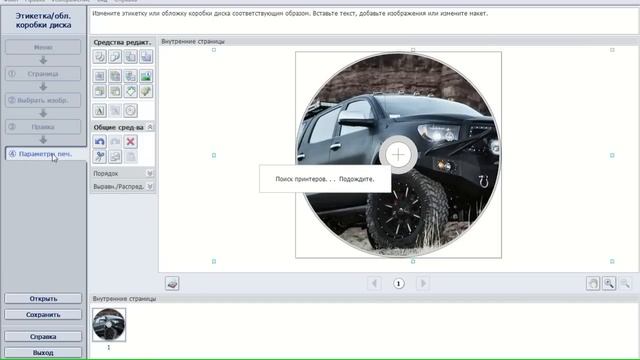This screenshot has height=360, width=640.
Task: Select the hand pan tool below preview
Action: (593, 283)
